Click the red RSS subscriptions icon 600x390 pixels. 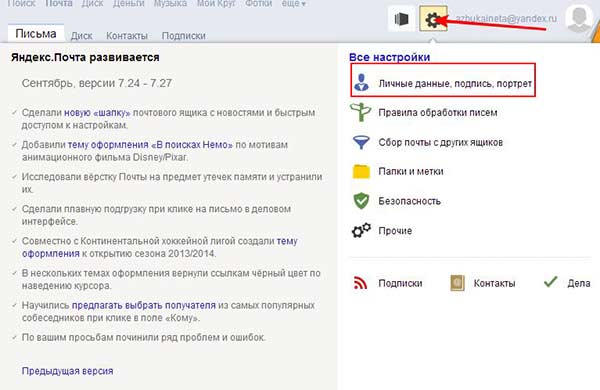click(360, 283)
